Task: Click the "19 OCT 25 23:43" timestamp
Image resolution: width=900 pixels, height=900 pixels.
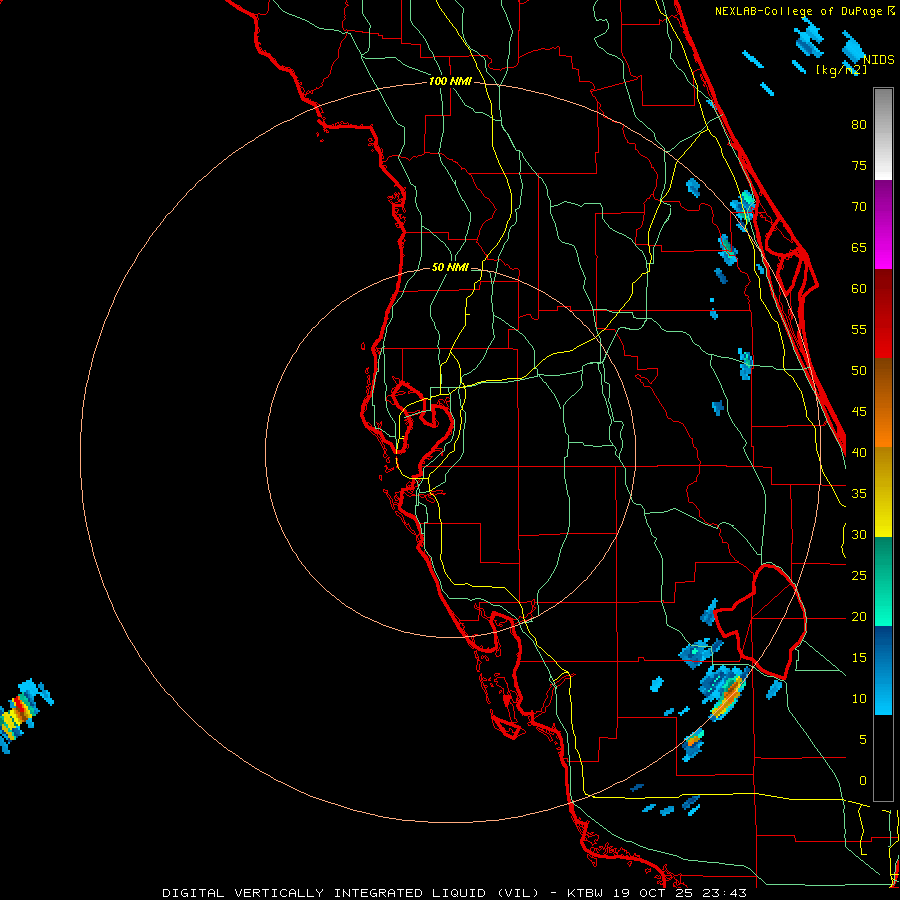Action: click(x=680, y=893)
